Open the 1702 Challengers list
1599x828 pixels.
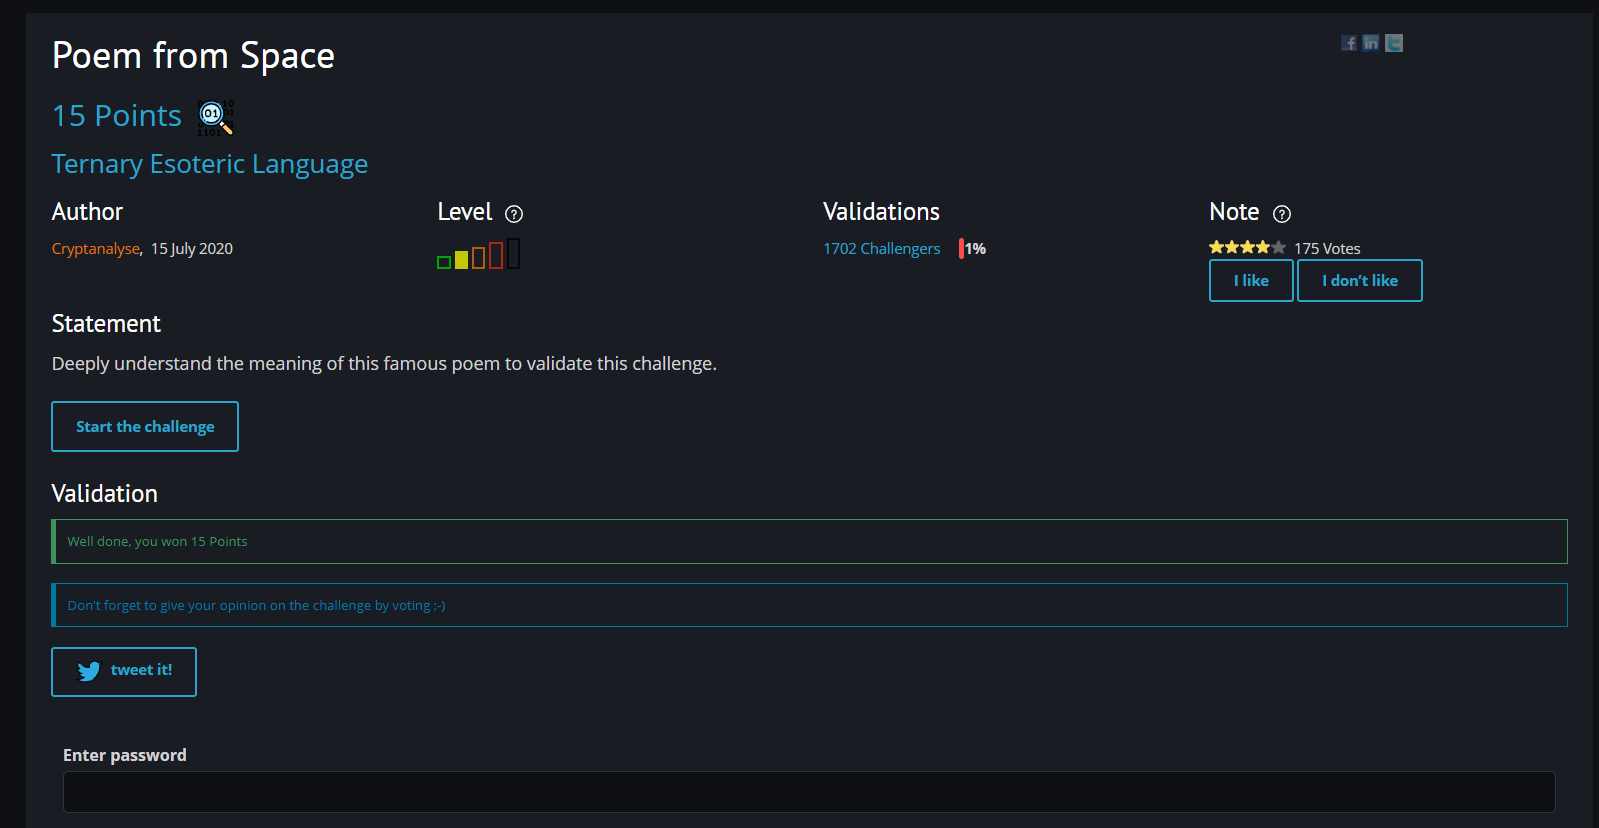(882, 249)
